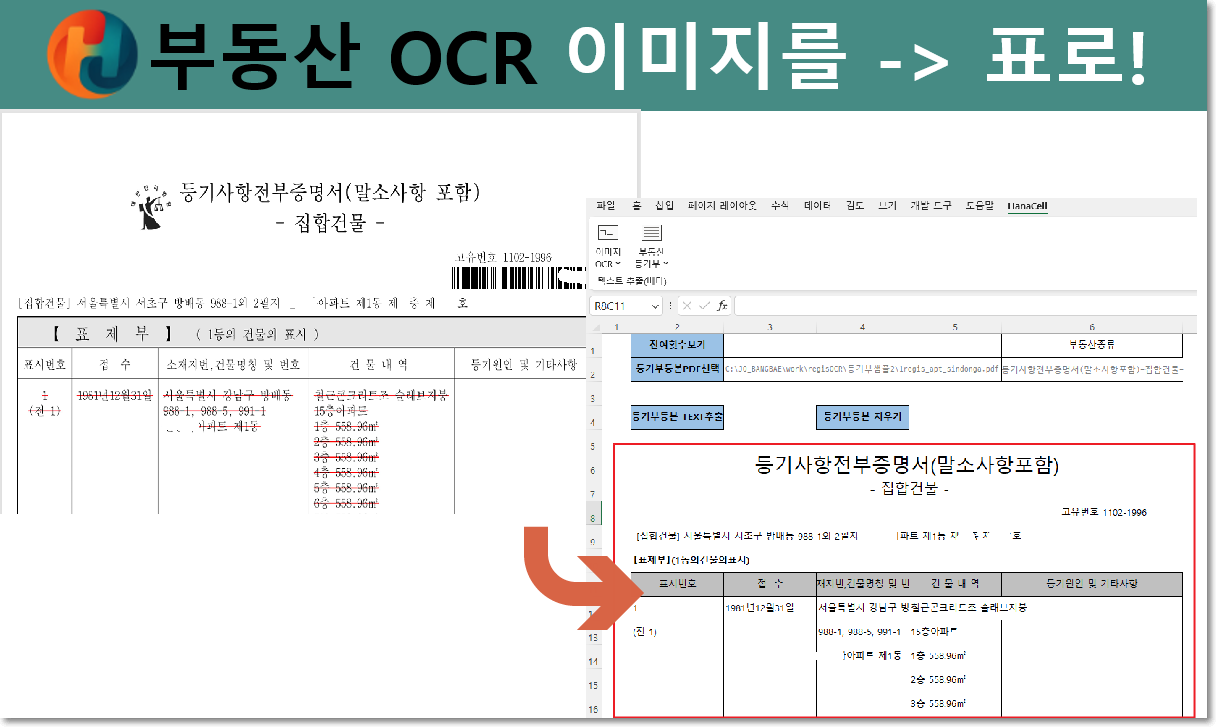The height and width of the screenshot is (727, 1216).
Task: Open the 데이터 ribbon tab
Action: pyautogui.click(x=815, y=206)
